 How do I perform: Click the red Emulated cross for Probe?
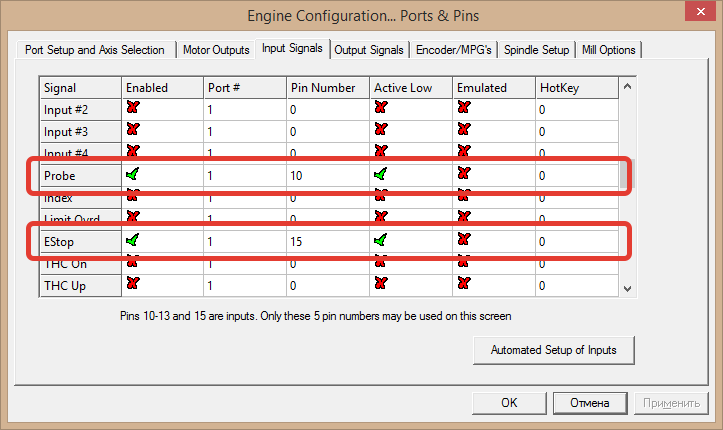pyautogui.click(x=463, y=175)
